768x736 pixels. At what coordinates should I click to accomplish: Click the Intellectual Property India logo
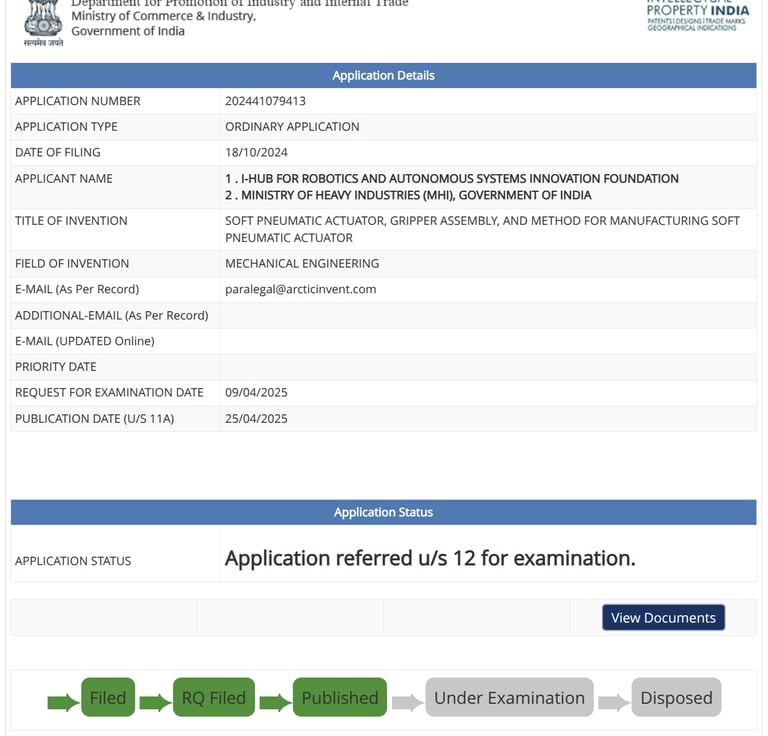pyautogui.click(x=697, y=16)
